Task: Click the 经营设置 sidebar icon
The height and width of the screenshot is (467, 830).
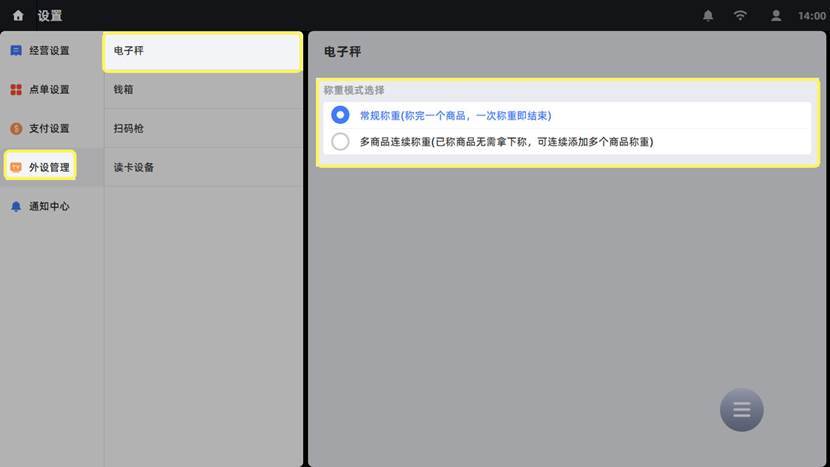Action: 16,50
